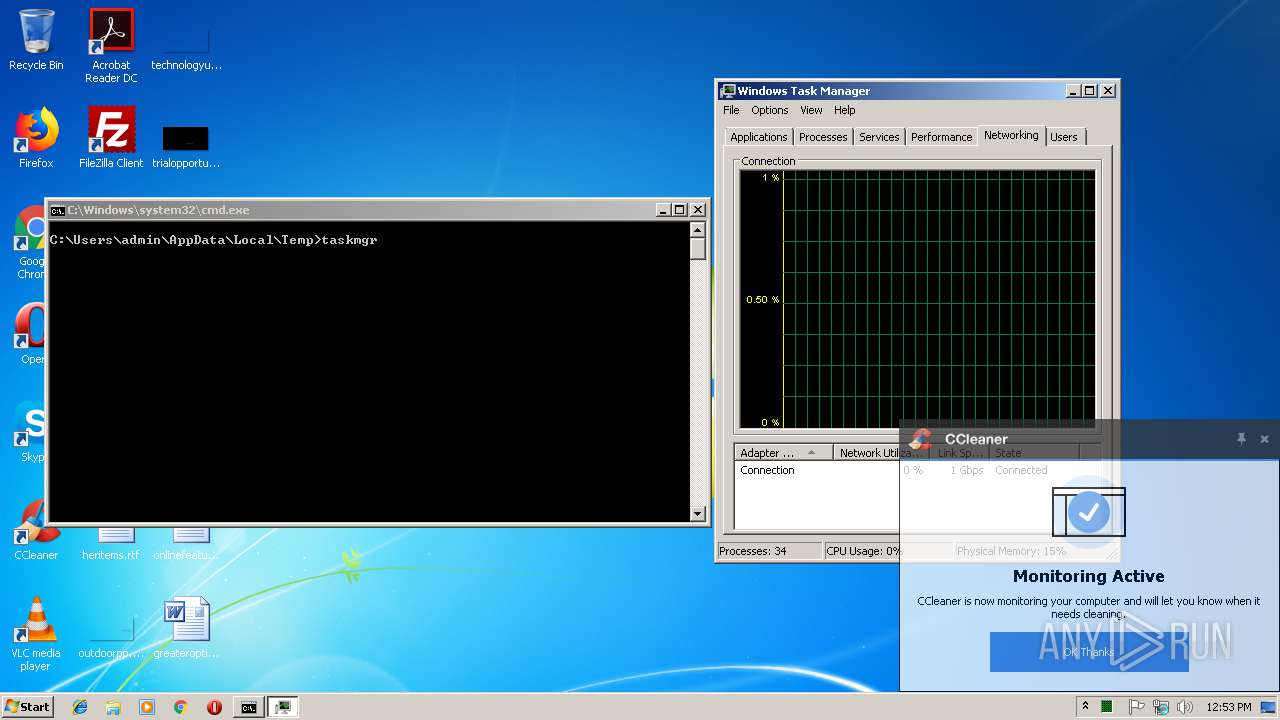Sort by Adapter Name column header
1280x720 pixels.
coord(783,453)
